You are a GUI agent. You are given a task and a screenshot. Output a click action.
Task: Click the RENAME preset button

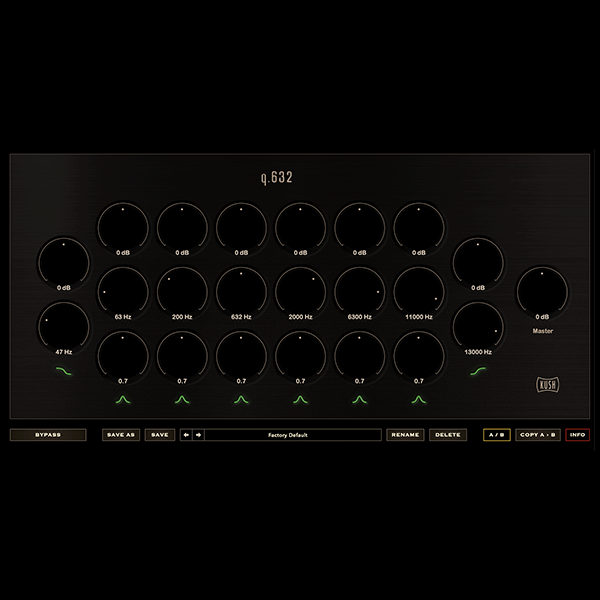pyautogui.click(x=405, y=435)
